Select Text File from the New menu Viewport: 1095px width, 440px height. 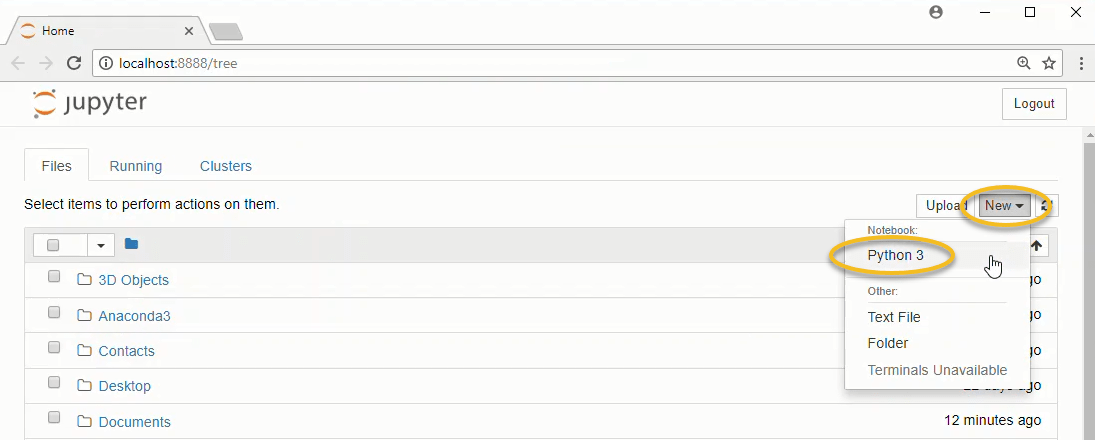coord(894,317)
